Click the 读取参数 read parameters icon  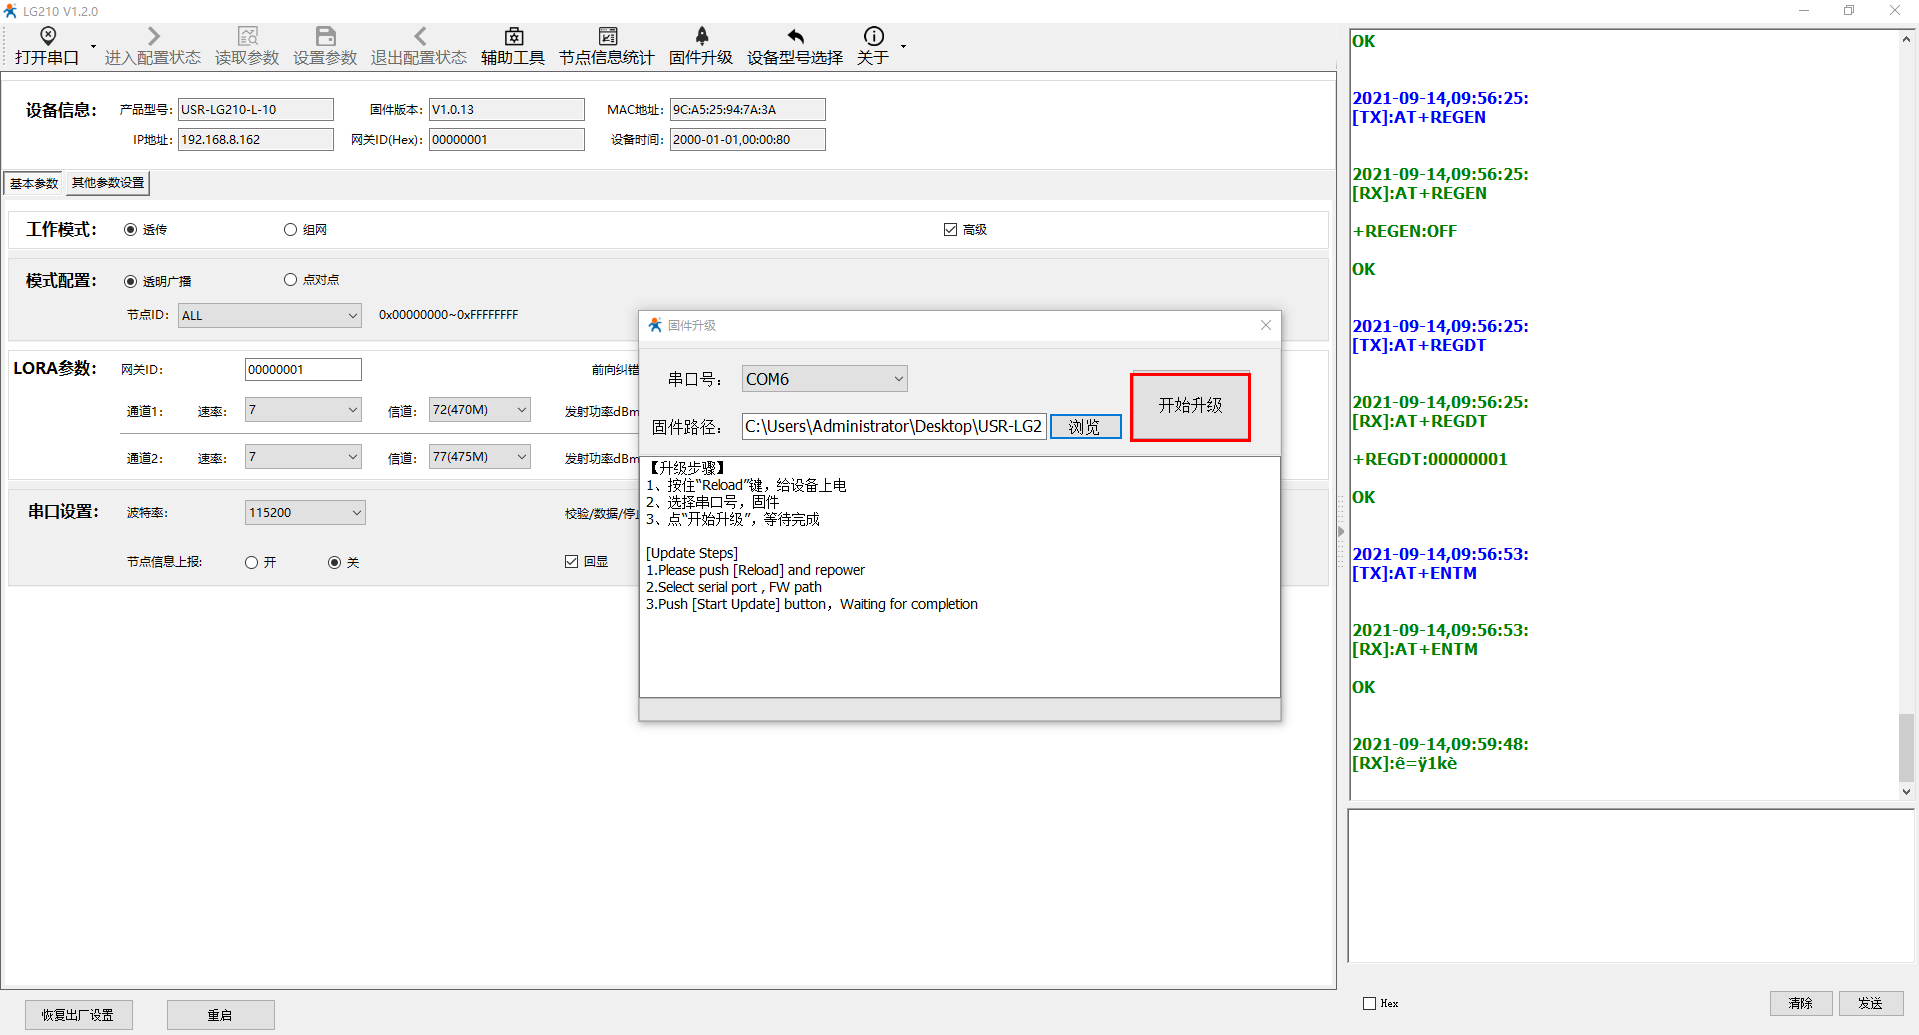click(x=247, y=37)
